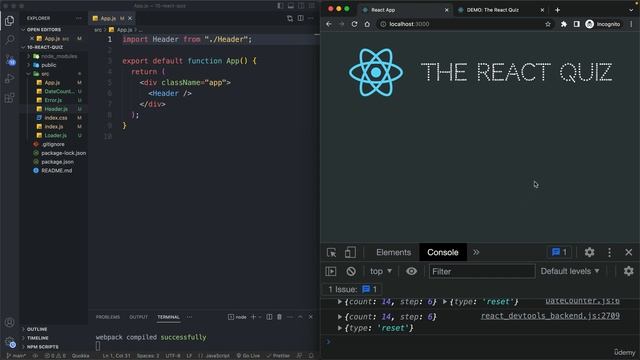Viewport: 640px width, 360px height.
Task: Select the TERMINAL panel tab
Action: [169, 317]
